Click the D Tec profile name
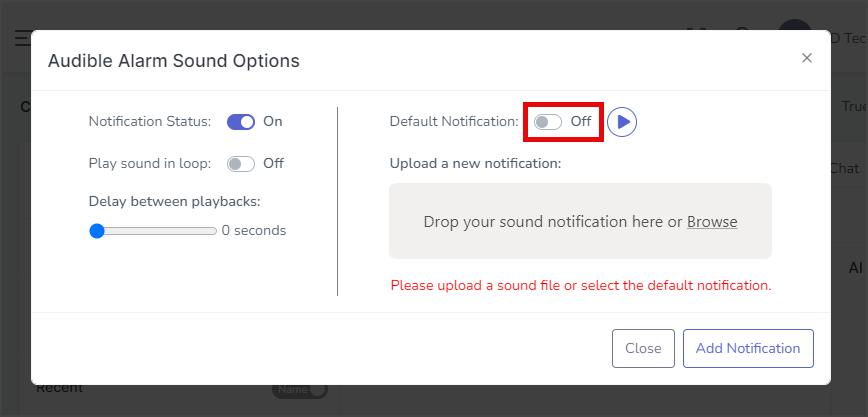The image size is (868, 417). tap(849, 38)
